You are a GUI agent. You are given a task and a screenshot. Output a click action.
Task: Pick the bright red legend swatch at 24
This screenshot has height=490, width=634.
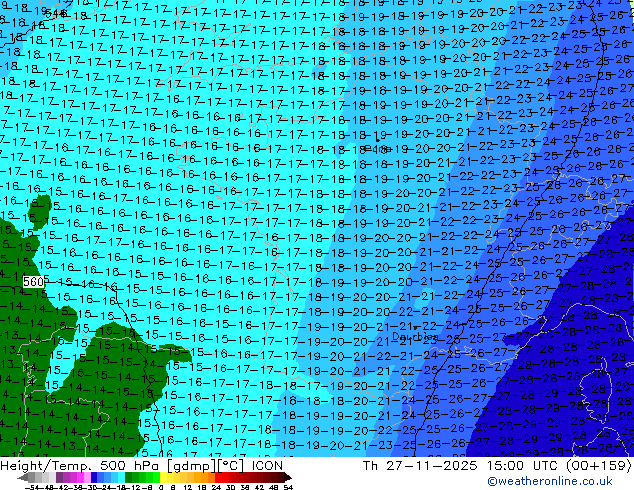(218, 477)
